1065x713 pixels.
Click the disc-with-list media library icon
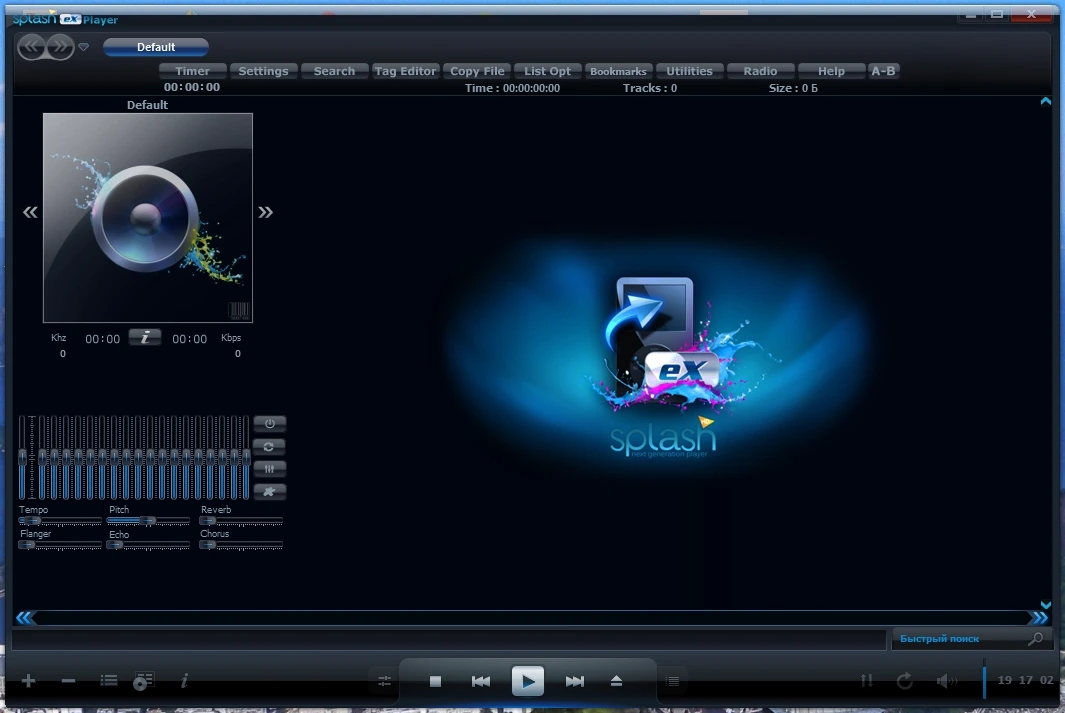(144, 681)
